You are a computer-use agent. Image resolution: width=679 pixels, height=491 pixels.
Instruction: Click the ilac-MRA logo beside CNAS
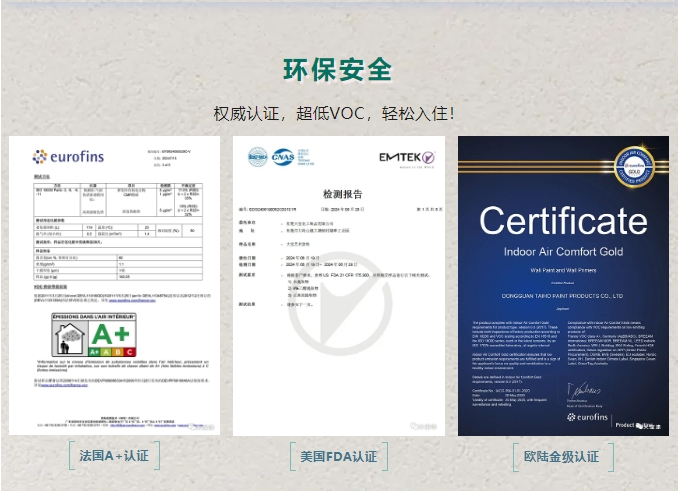259,156
